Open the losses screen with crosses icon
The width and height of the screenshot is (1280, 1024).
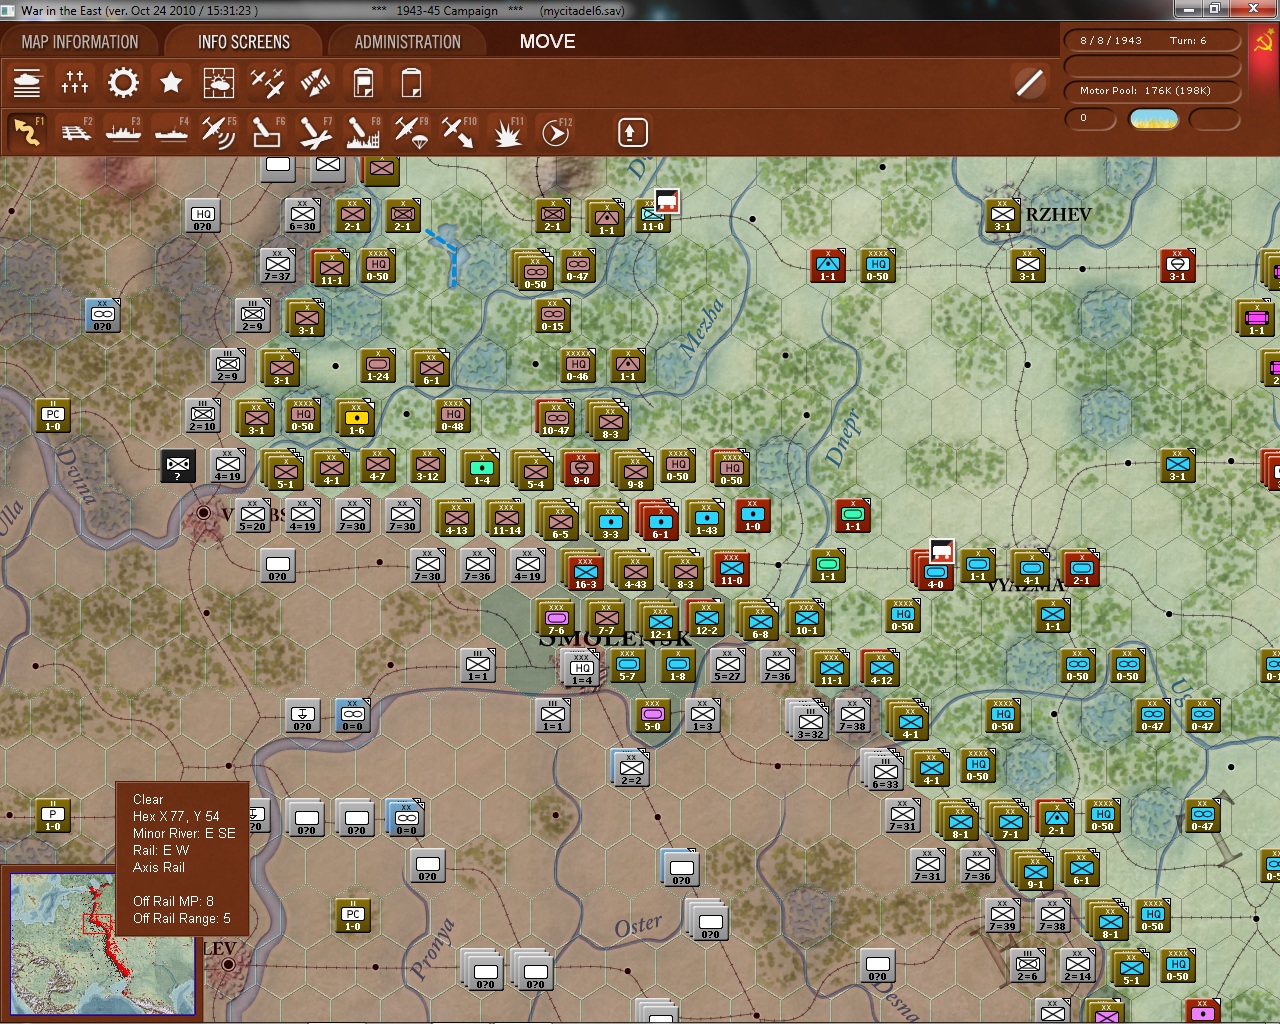click(75, 82)
